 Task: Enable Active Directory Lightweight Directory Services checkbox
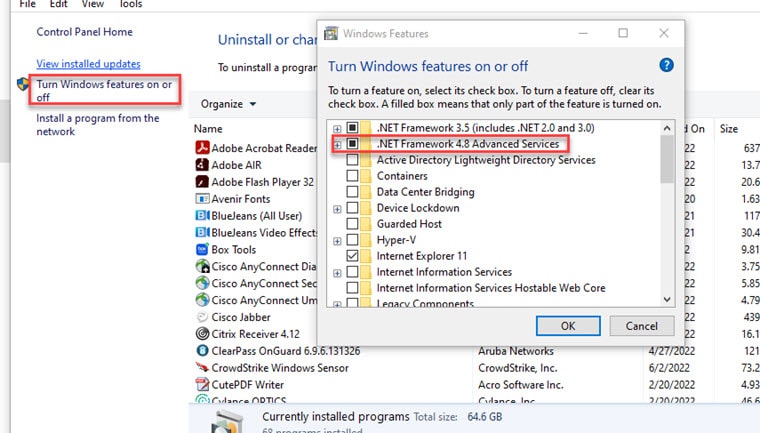pos(352,160)
